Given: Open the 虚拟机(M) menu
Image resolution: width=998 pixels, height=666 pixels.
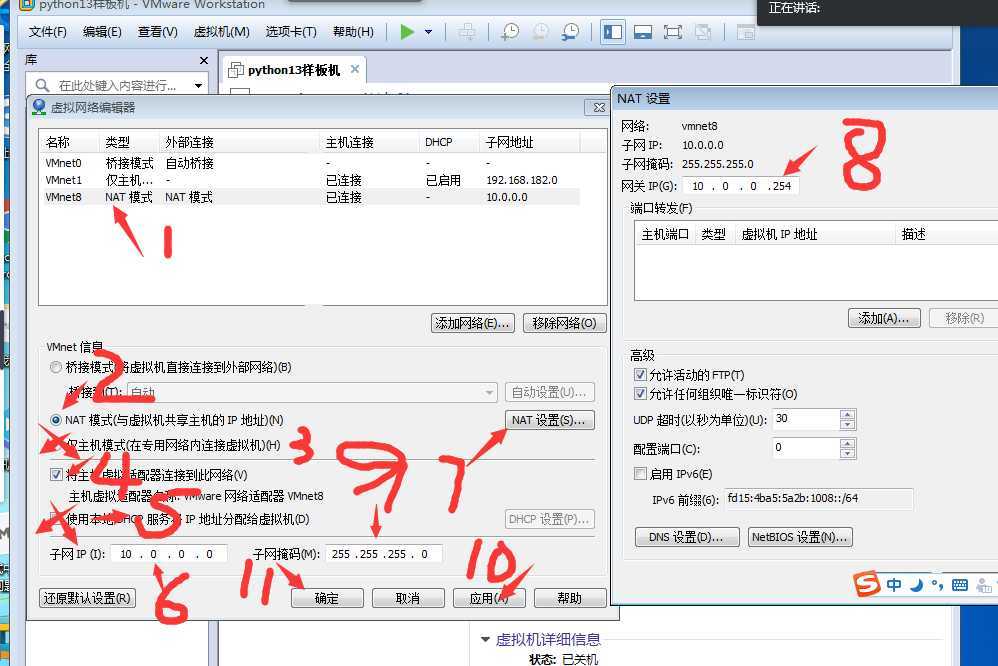Looking at the screenshot, I should point(221,32).
